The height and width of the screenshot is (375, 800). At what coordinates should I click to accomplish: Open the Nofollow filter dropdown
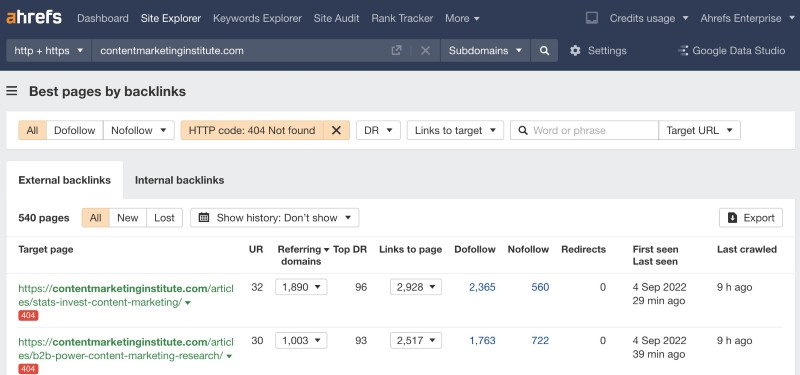coord(139,130)
